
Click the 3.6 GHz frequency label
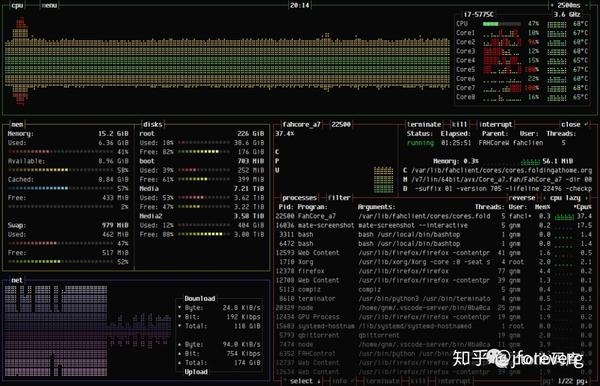[567, 15]
